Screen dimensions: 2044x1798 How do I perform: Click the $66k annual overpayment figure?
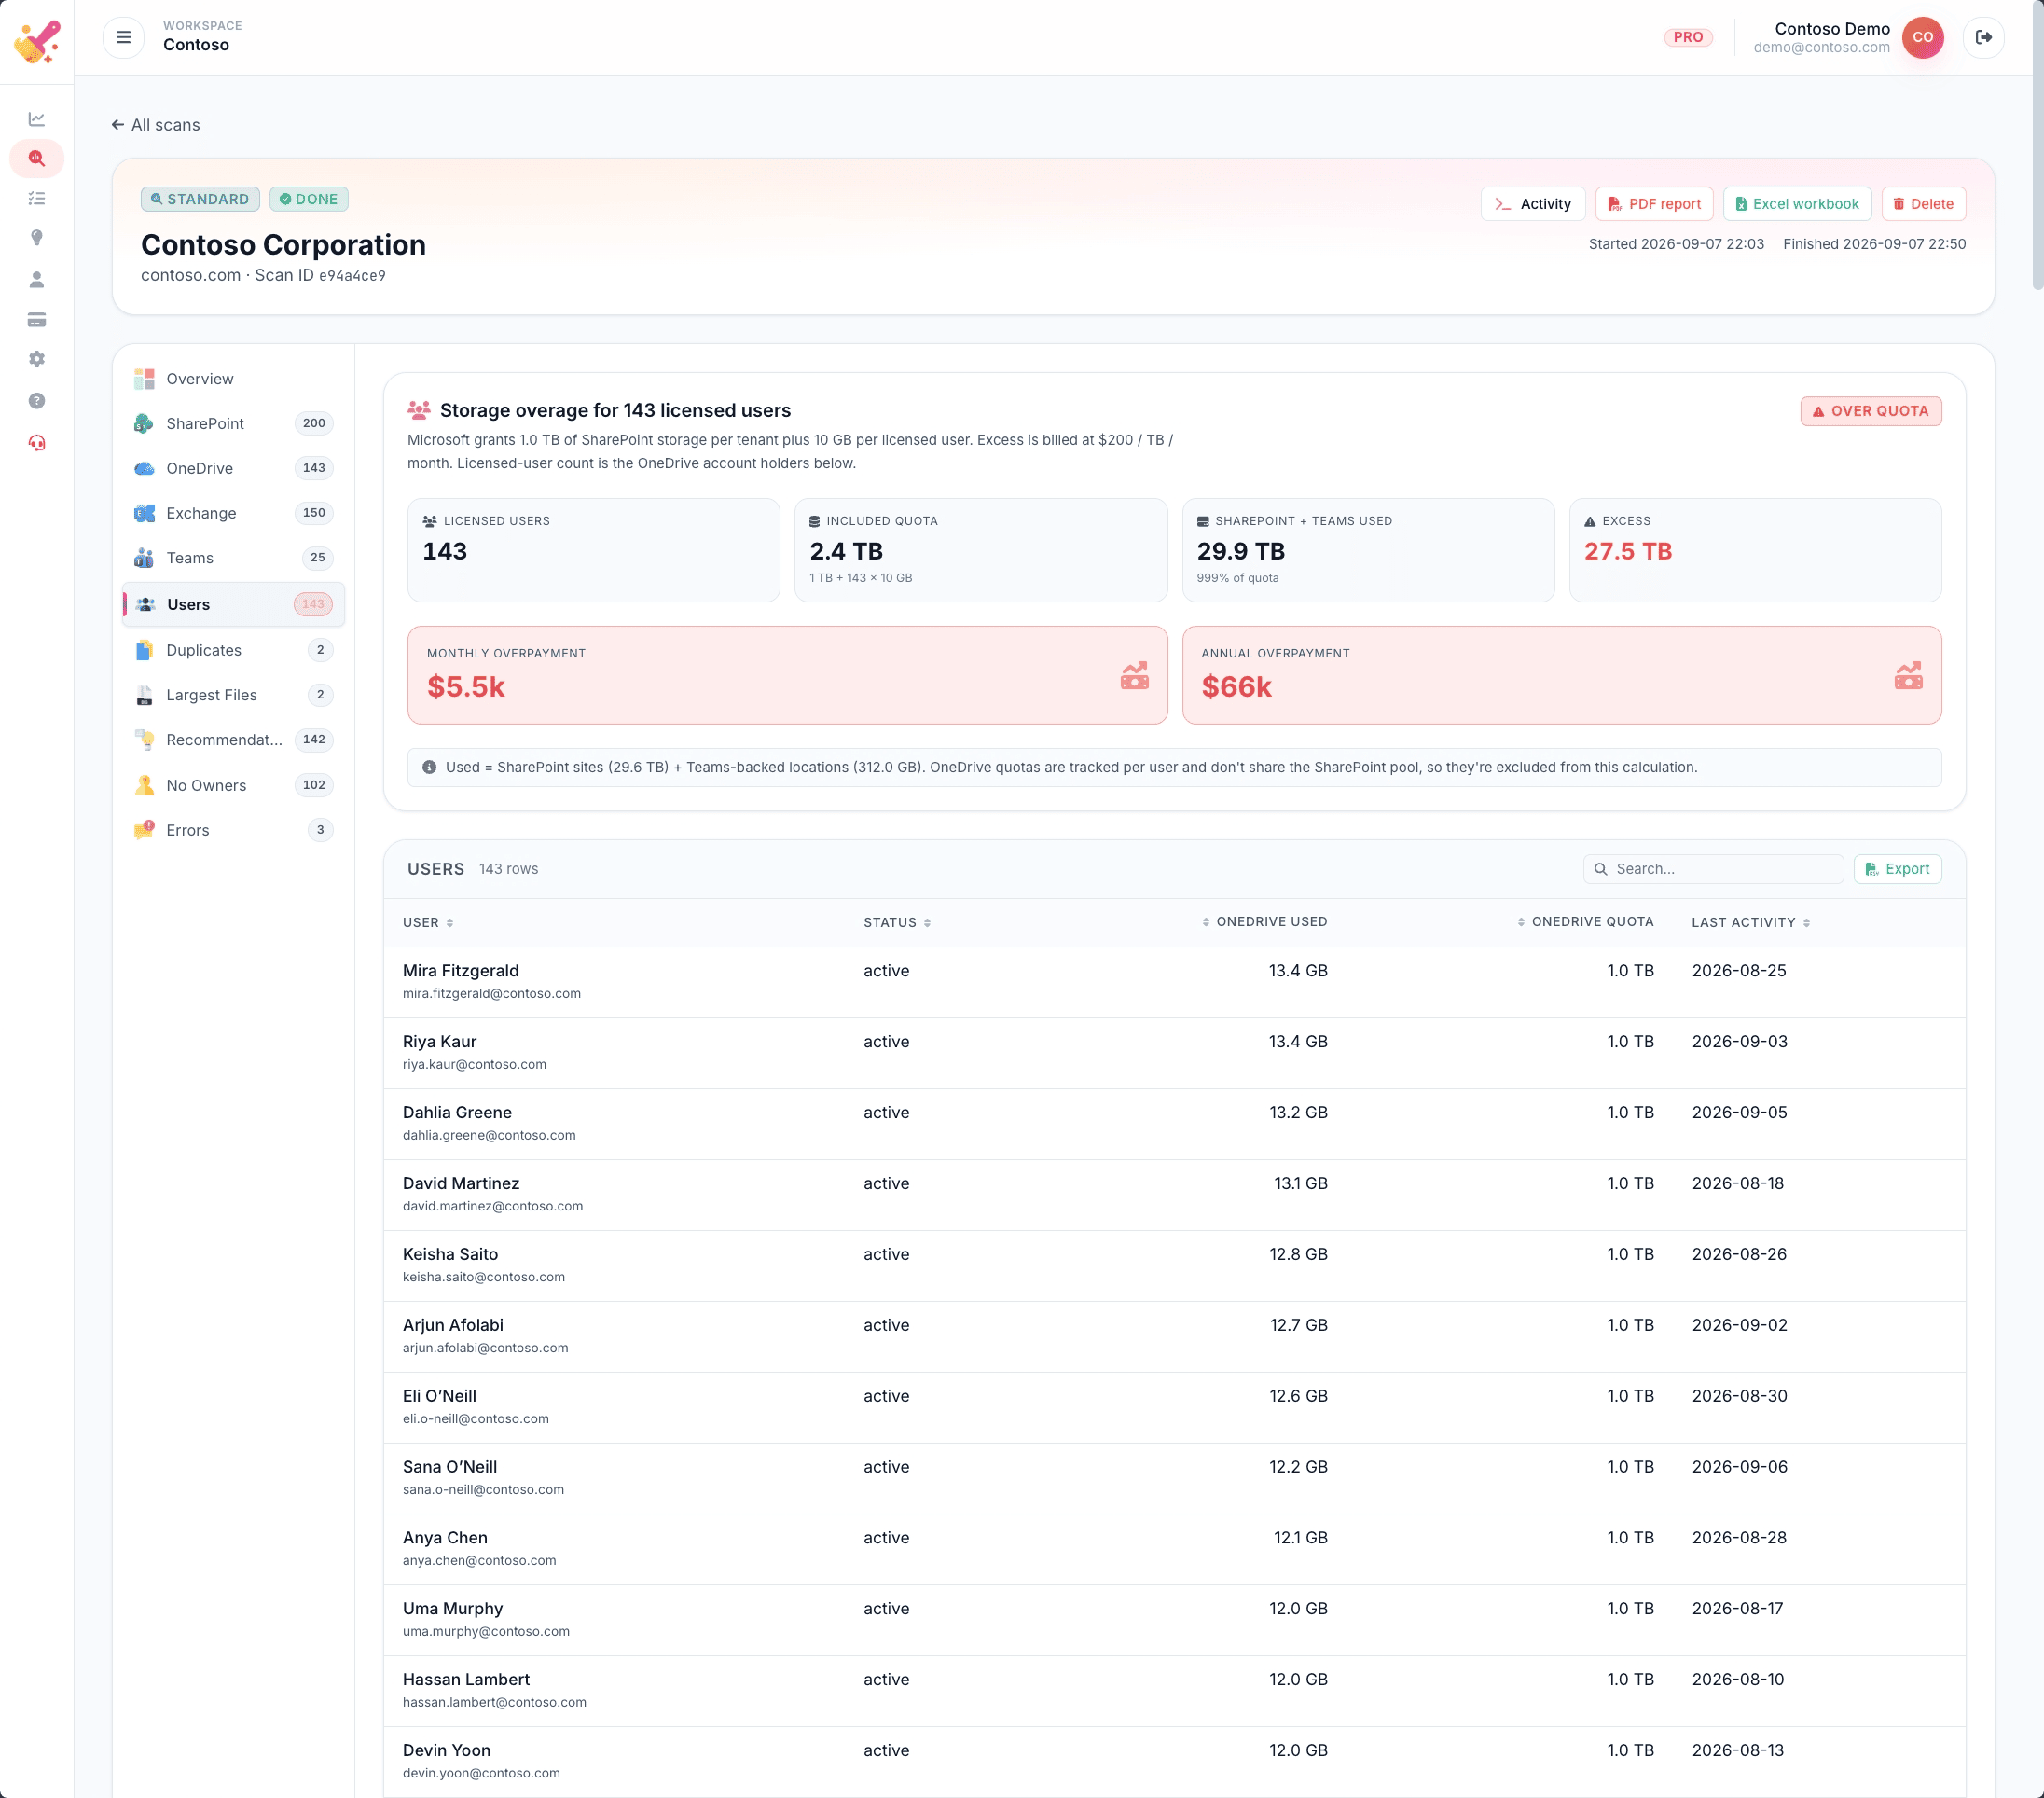pyautogui.click(x=1236, y=687)
